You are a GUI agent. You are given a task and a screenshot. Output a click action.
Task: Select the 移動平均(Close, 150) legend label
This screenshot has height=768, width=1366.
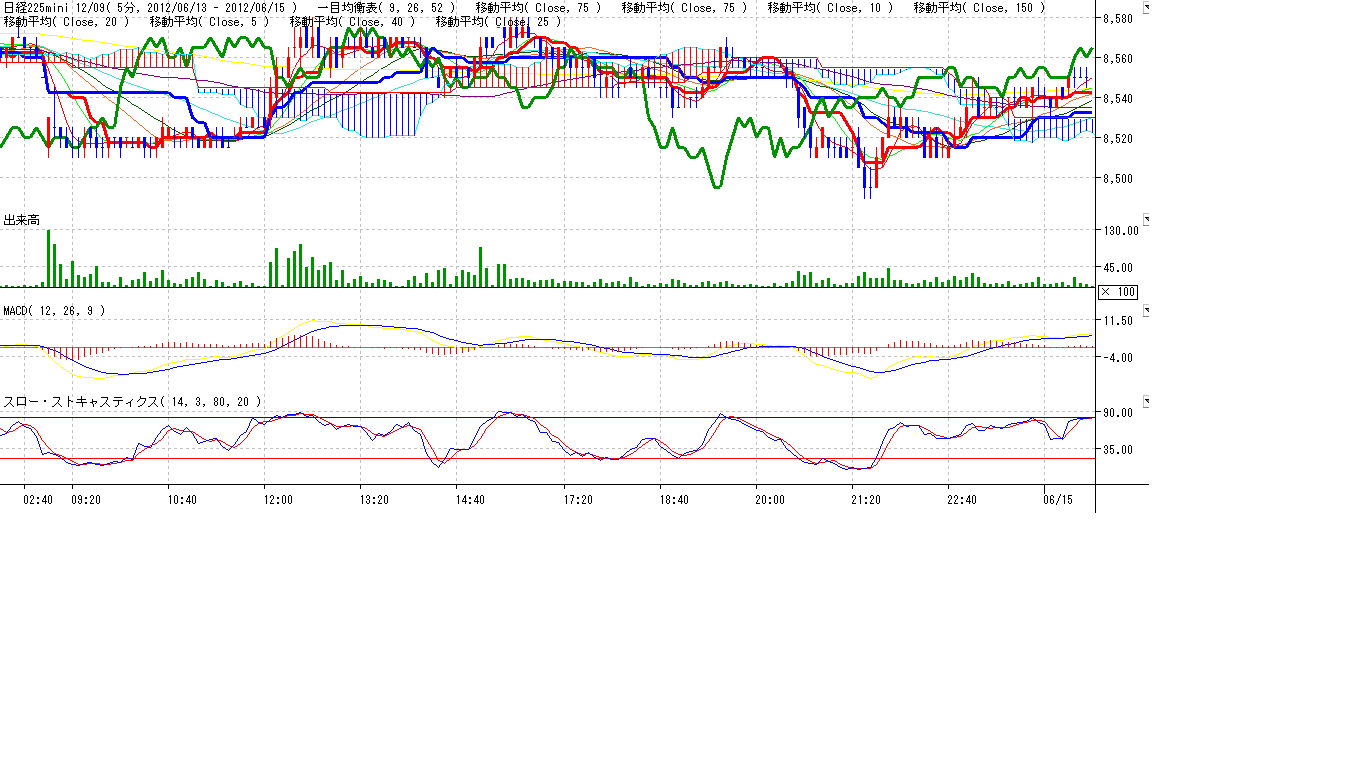click(980, 8)
